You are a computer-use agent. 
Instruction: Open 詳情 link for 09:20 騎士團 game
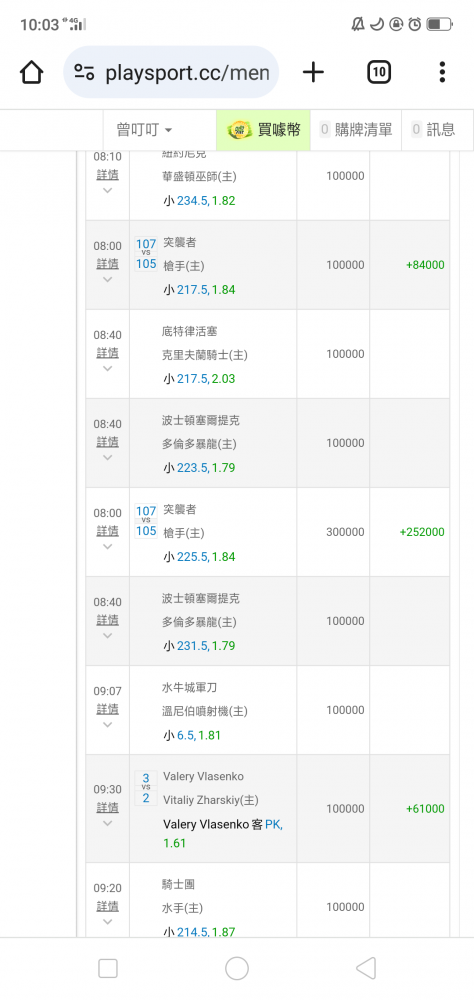click(107, 906)
